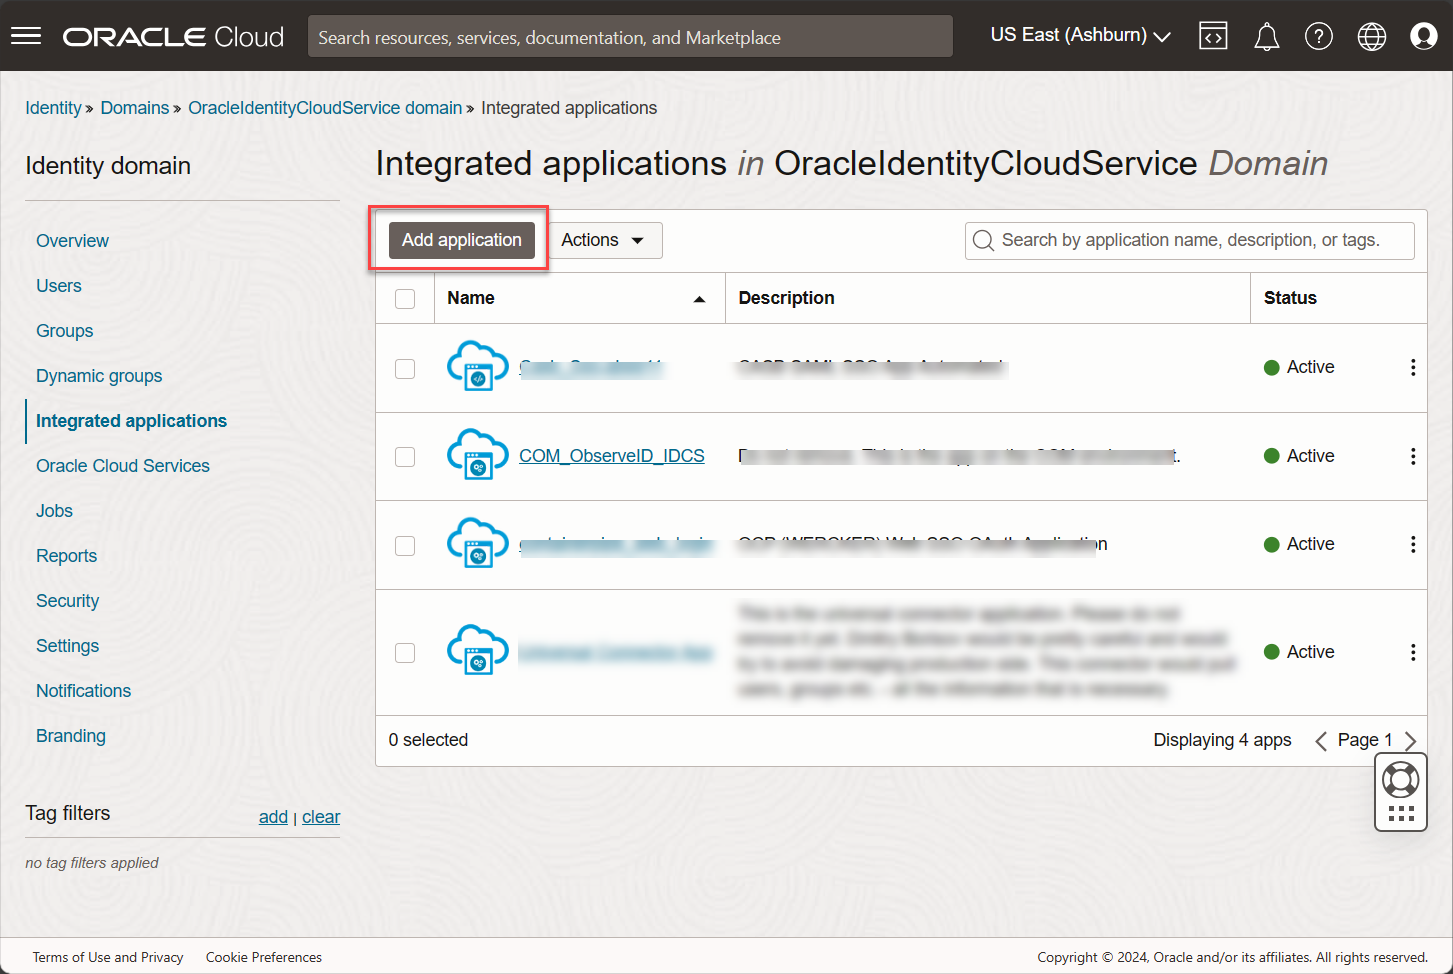Open the OracleIdentityCloudService domain breadcrumb link
The image size is (1453, 974).
pos(324,107)
